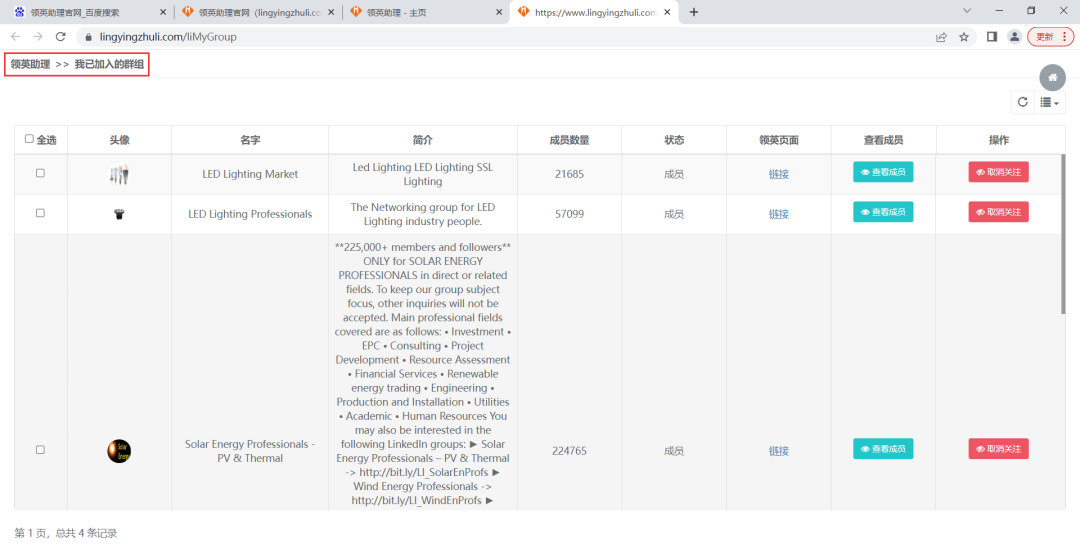Click the 状态 column header
Image resolution: width=1080 pixels, height=548 pixels.
point(674,140)
